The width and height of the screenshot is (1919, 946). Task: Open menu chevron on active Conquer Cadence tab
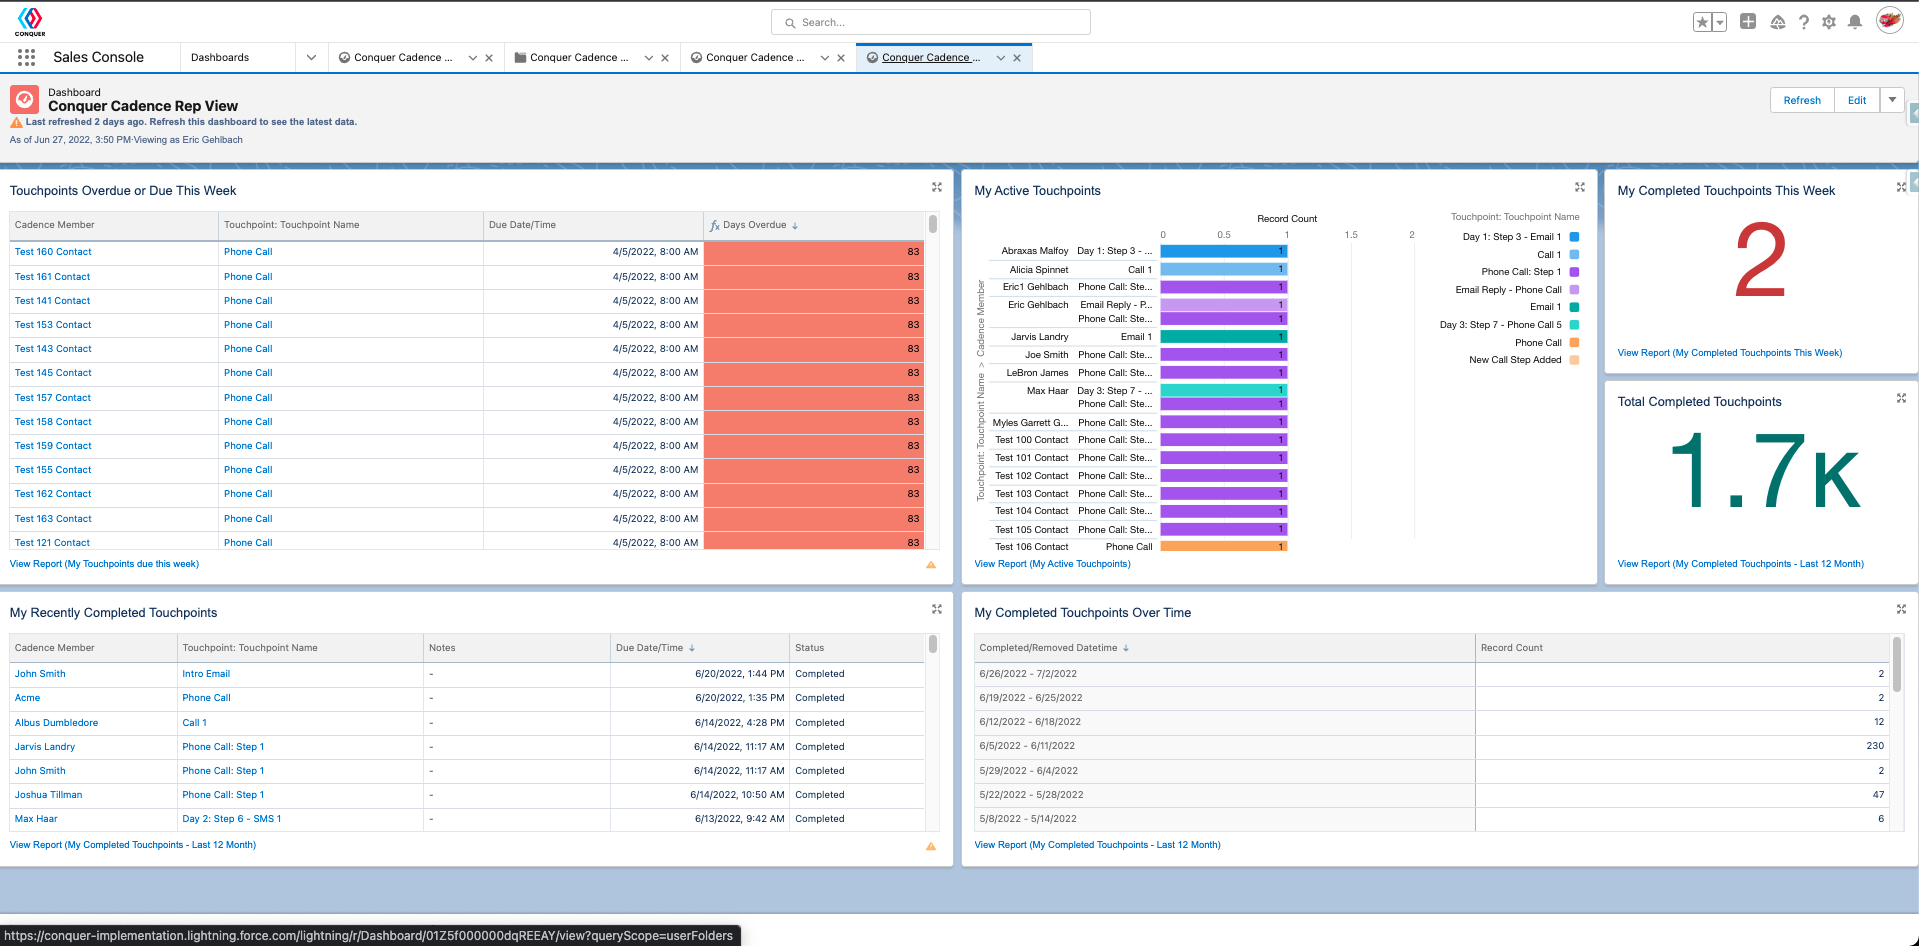pos(1001,58)
